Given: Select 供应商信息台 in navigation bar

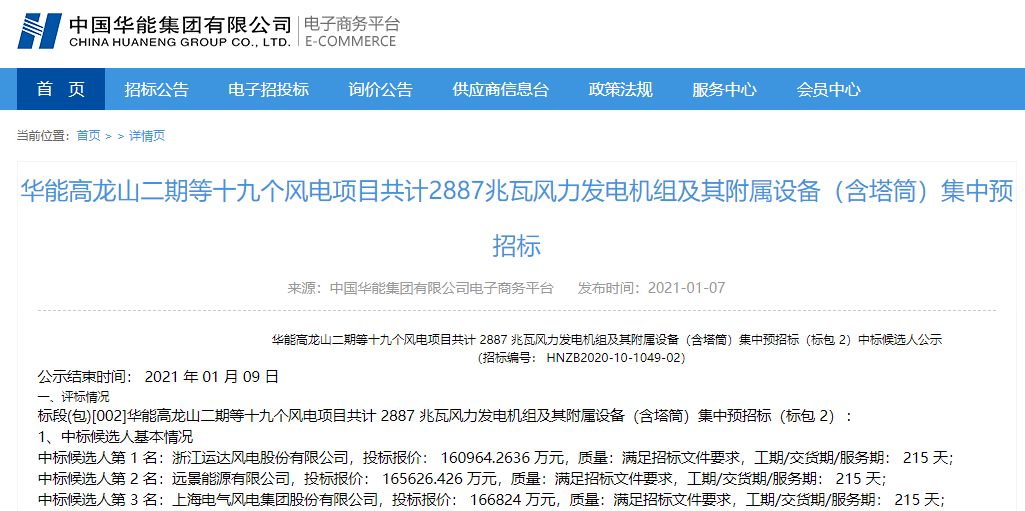Looking at the screenshot, I should click(500, 89).
